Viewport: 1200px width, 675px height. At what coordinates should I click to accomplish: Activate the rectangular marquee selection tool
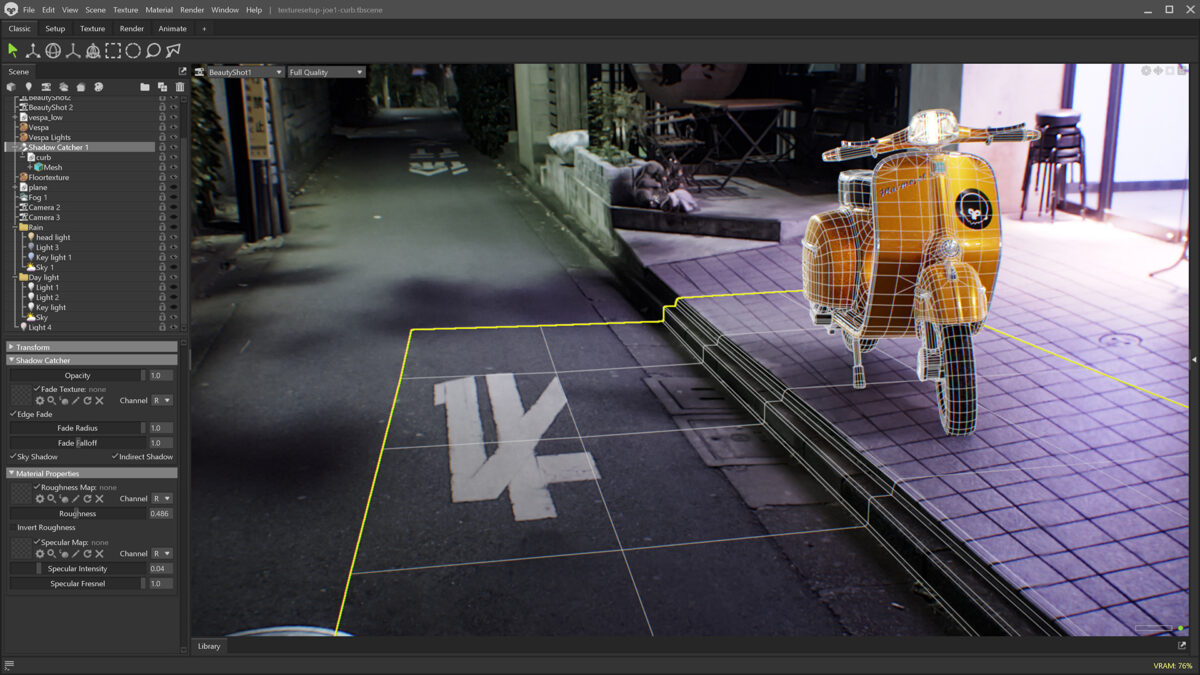click(112, 48)
